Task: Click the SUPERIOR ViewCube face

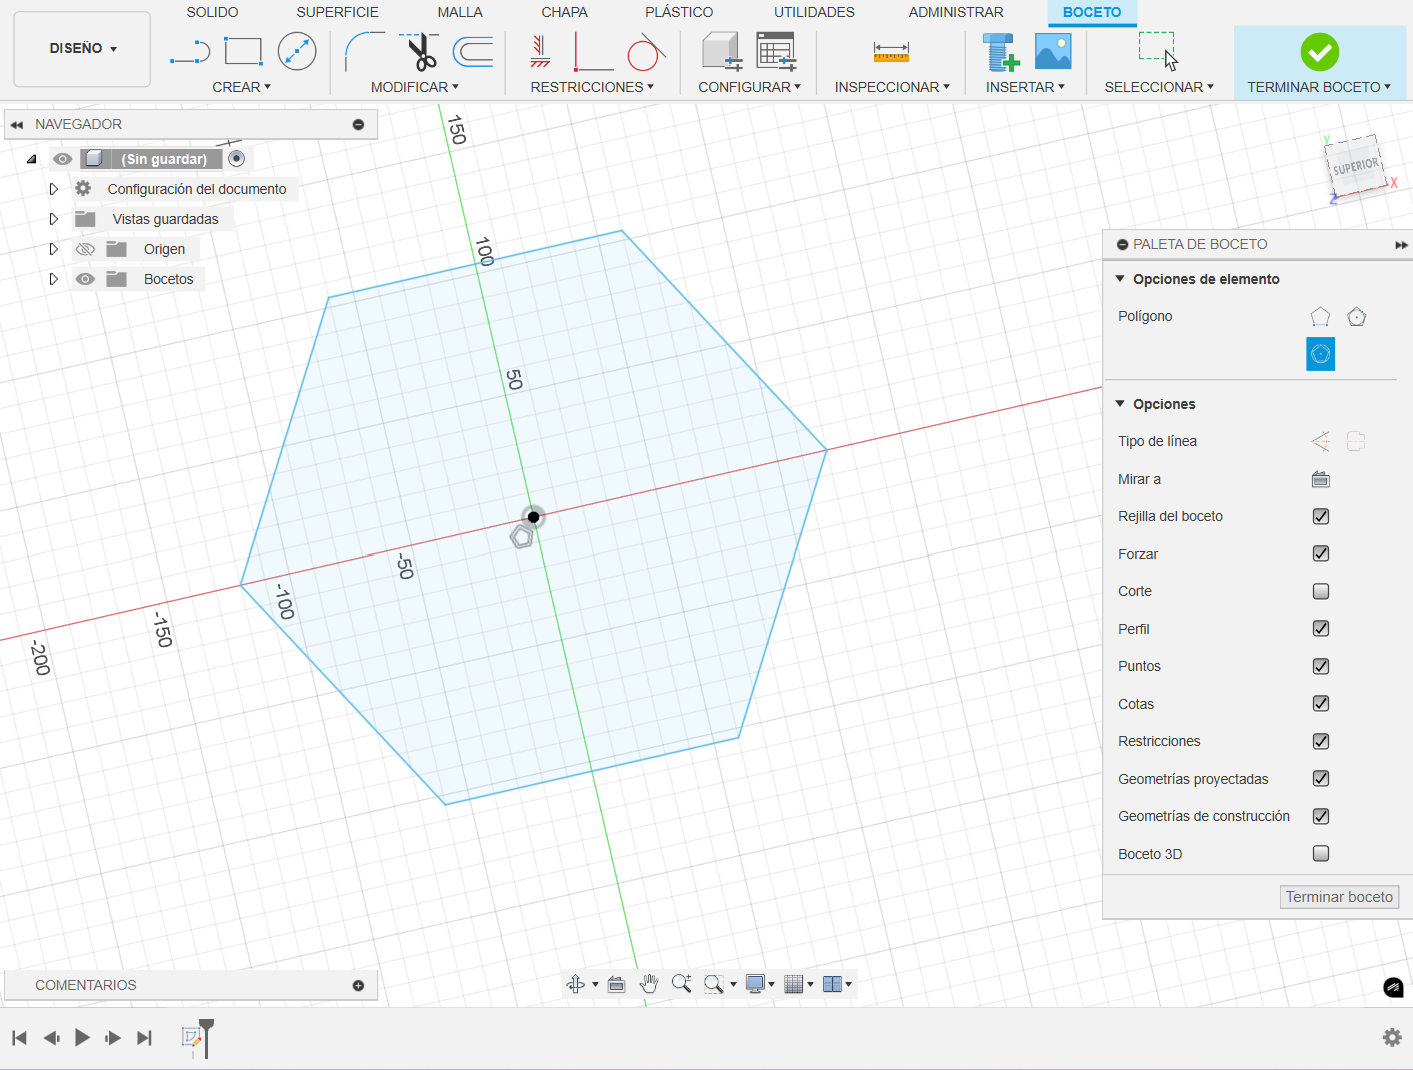Action: [1355, 167]
